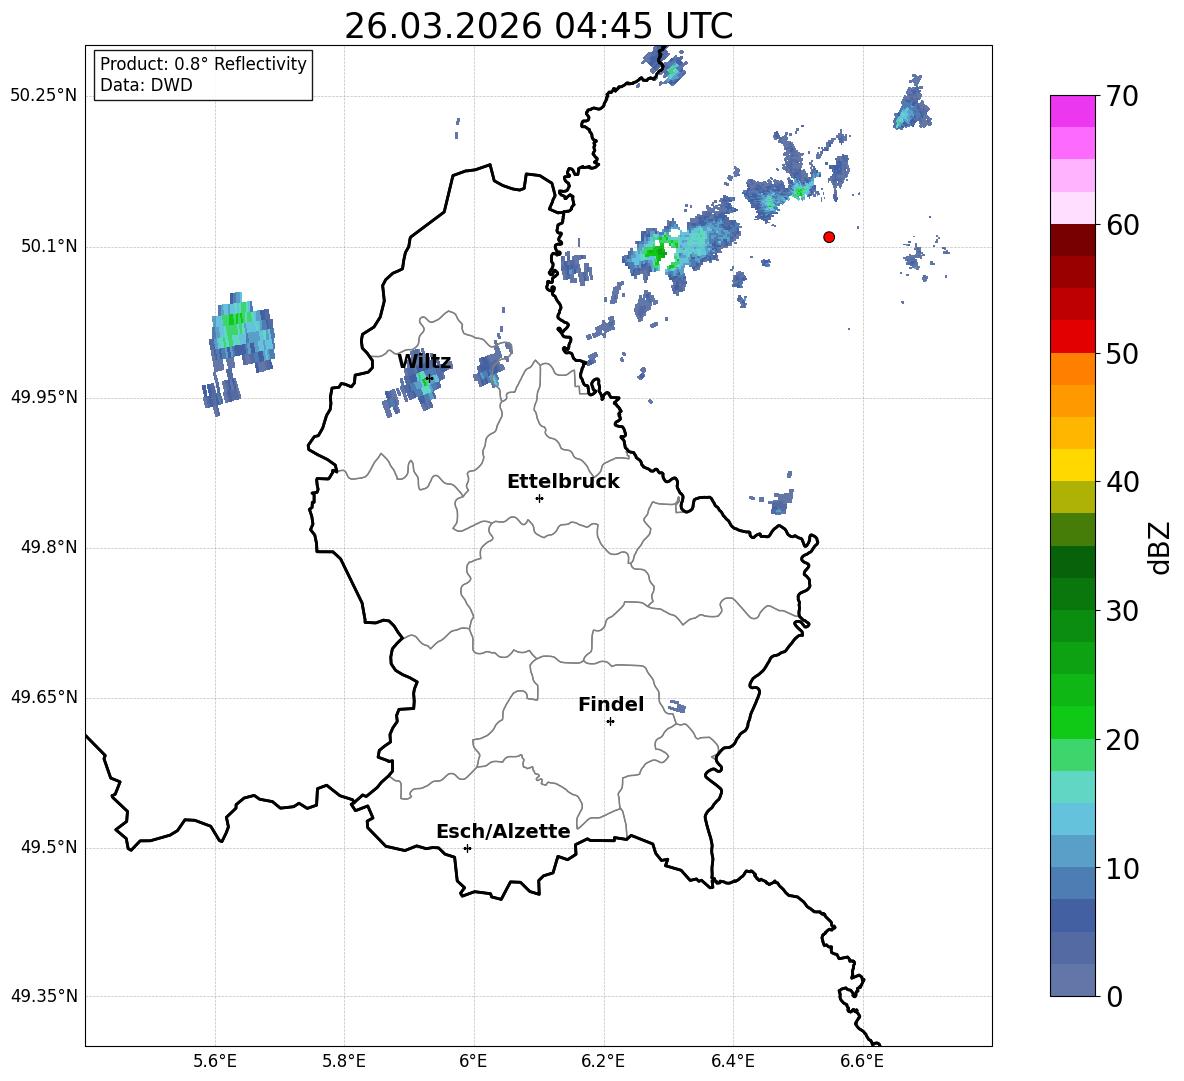Click the magenta top swatch of the colorbar
1184x1081 pixels.
coord(1072,111)
